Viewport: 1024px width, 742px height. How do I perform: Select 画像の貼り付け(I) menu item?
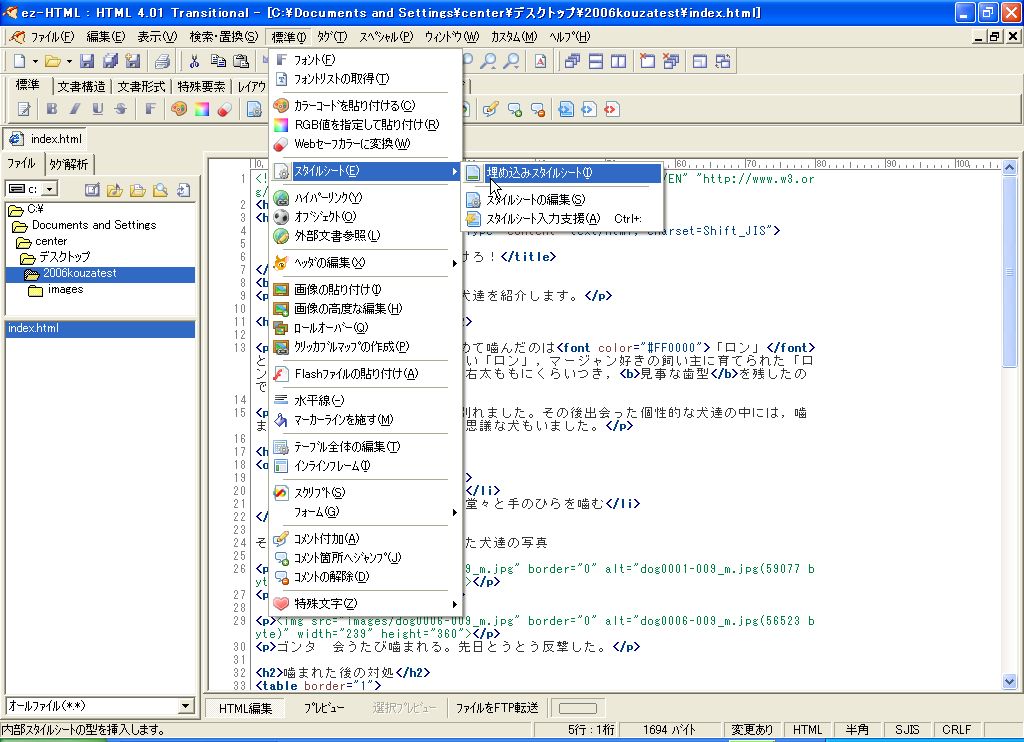coord(366,289)
